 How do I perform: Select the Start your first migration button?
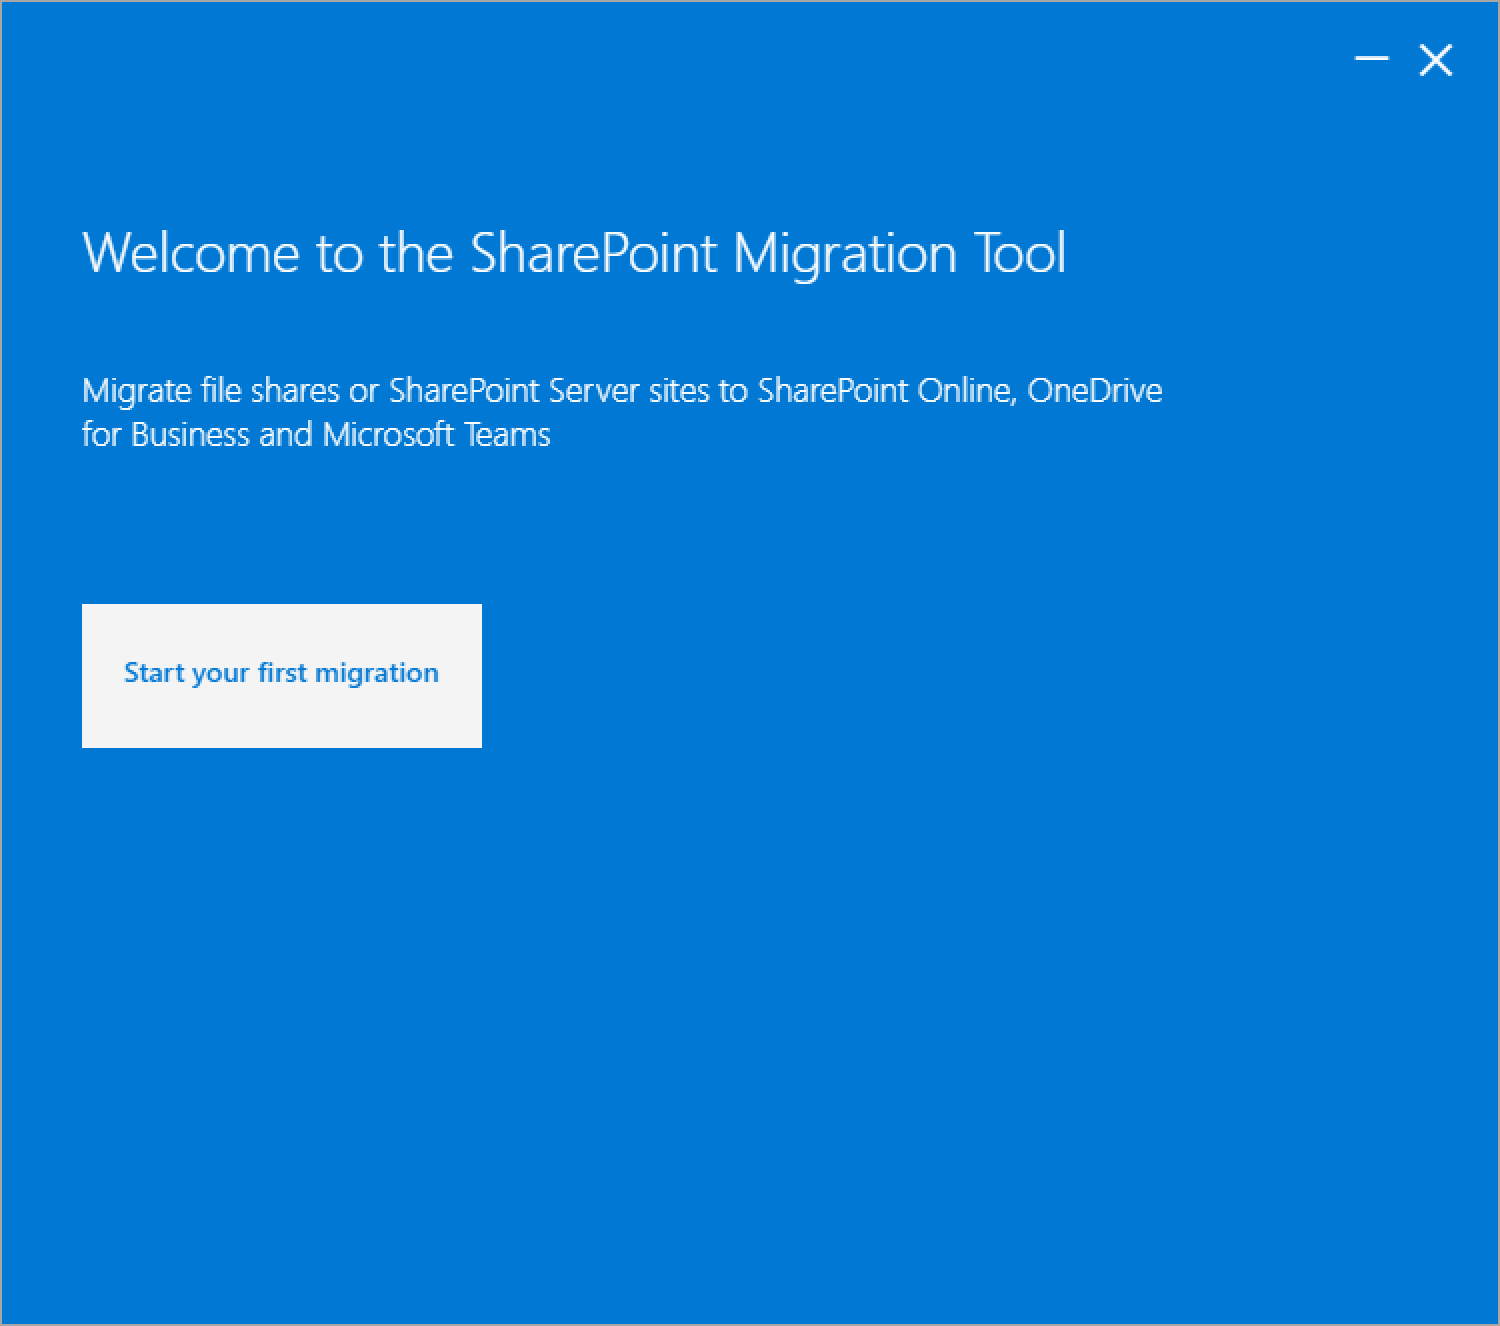(281, 674)
